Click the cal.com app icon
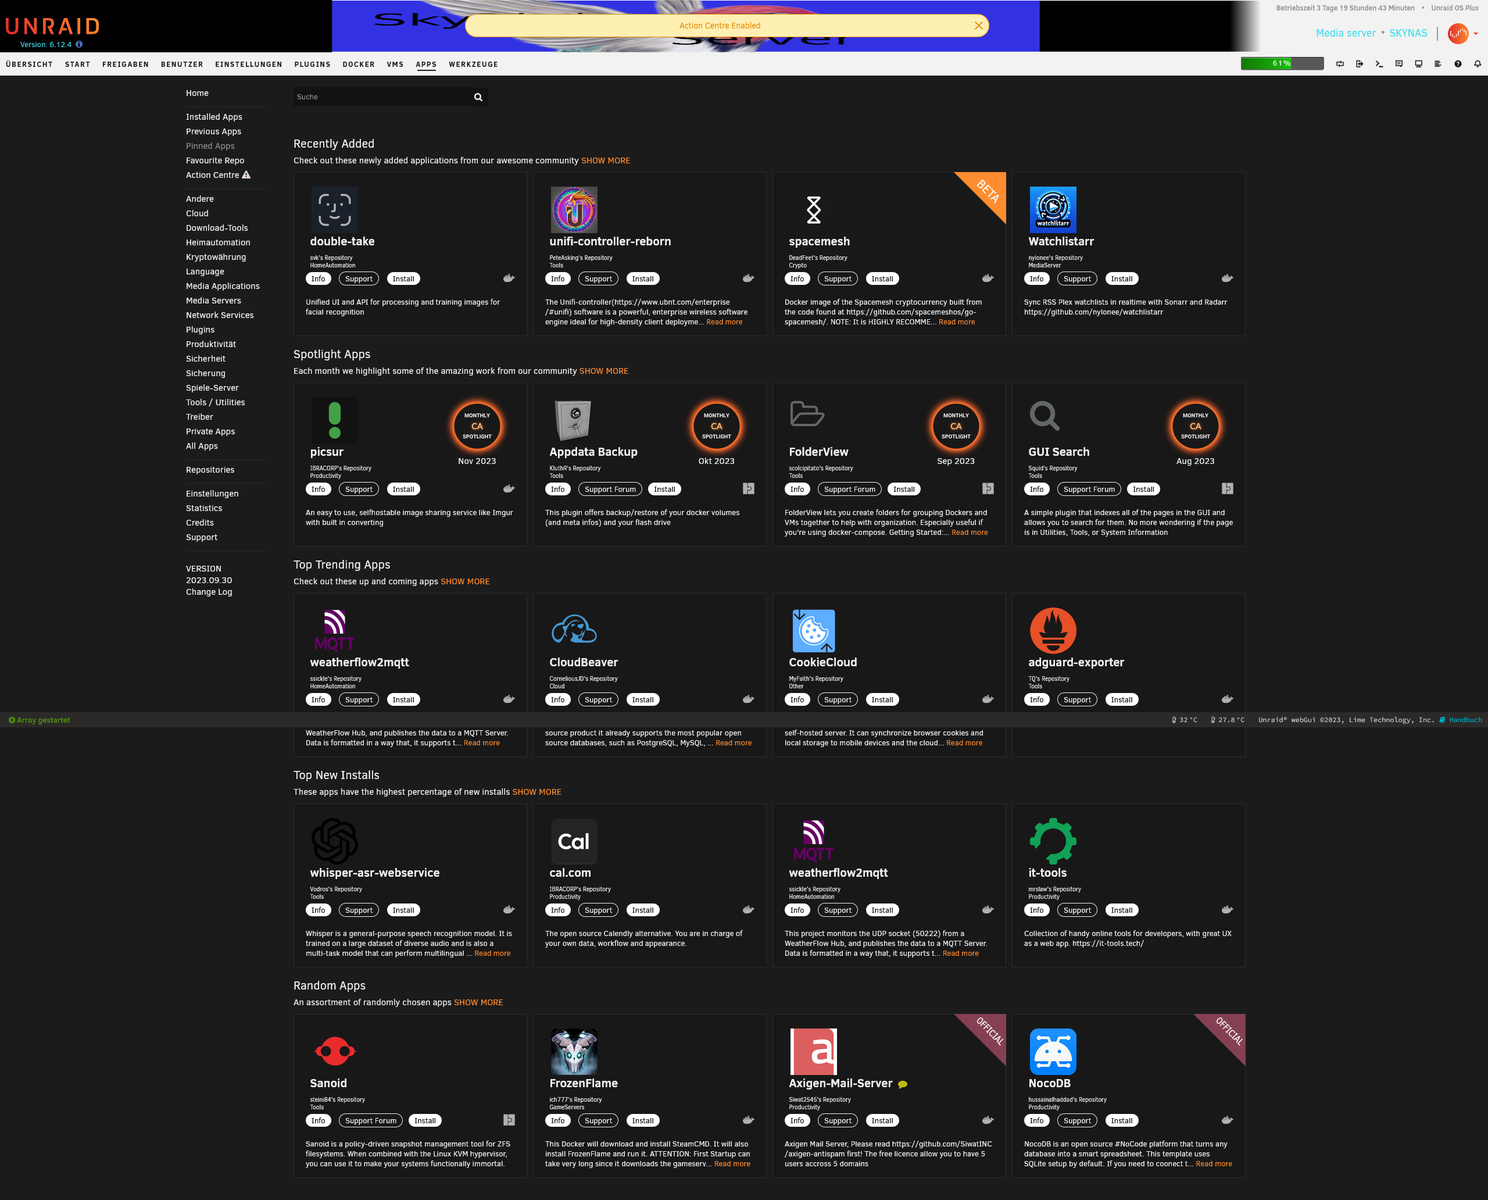Screen dimensions: 1488x1200 (574, 841)
